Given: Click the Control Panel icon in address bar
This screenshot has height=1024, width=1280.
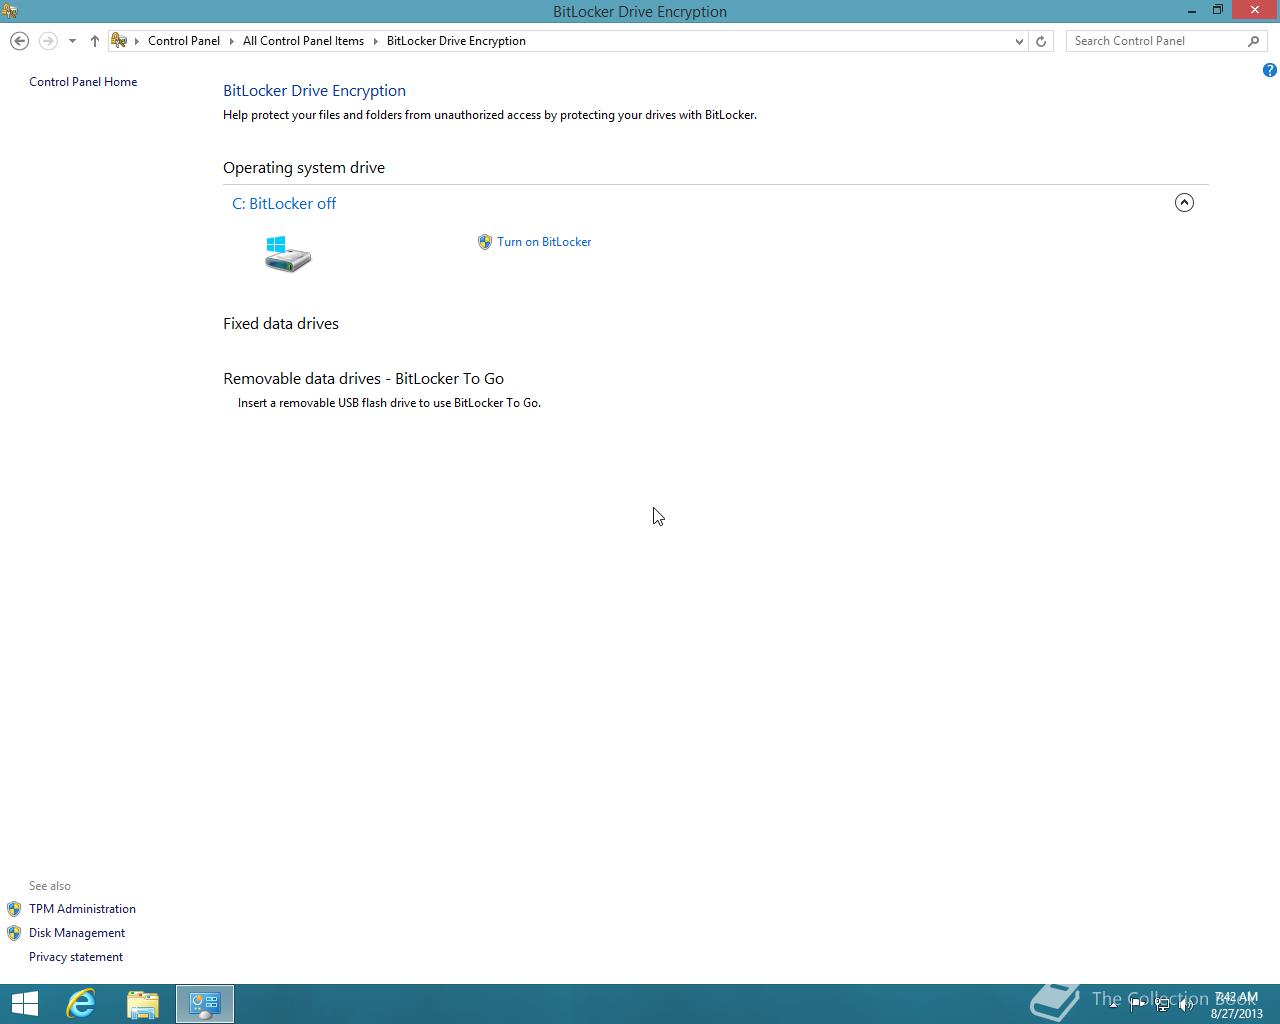Looking at the screenshot, I should [119, 41].
